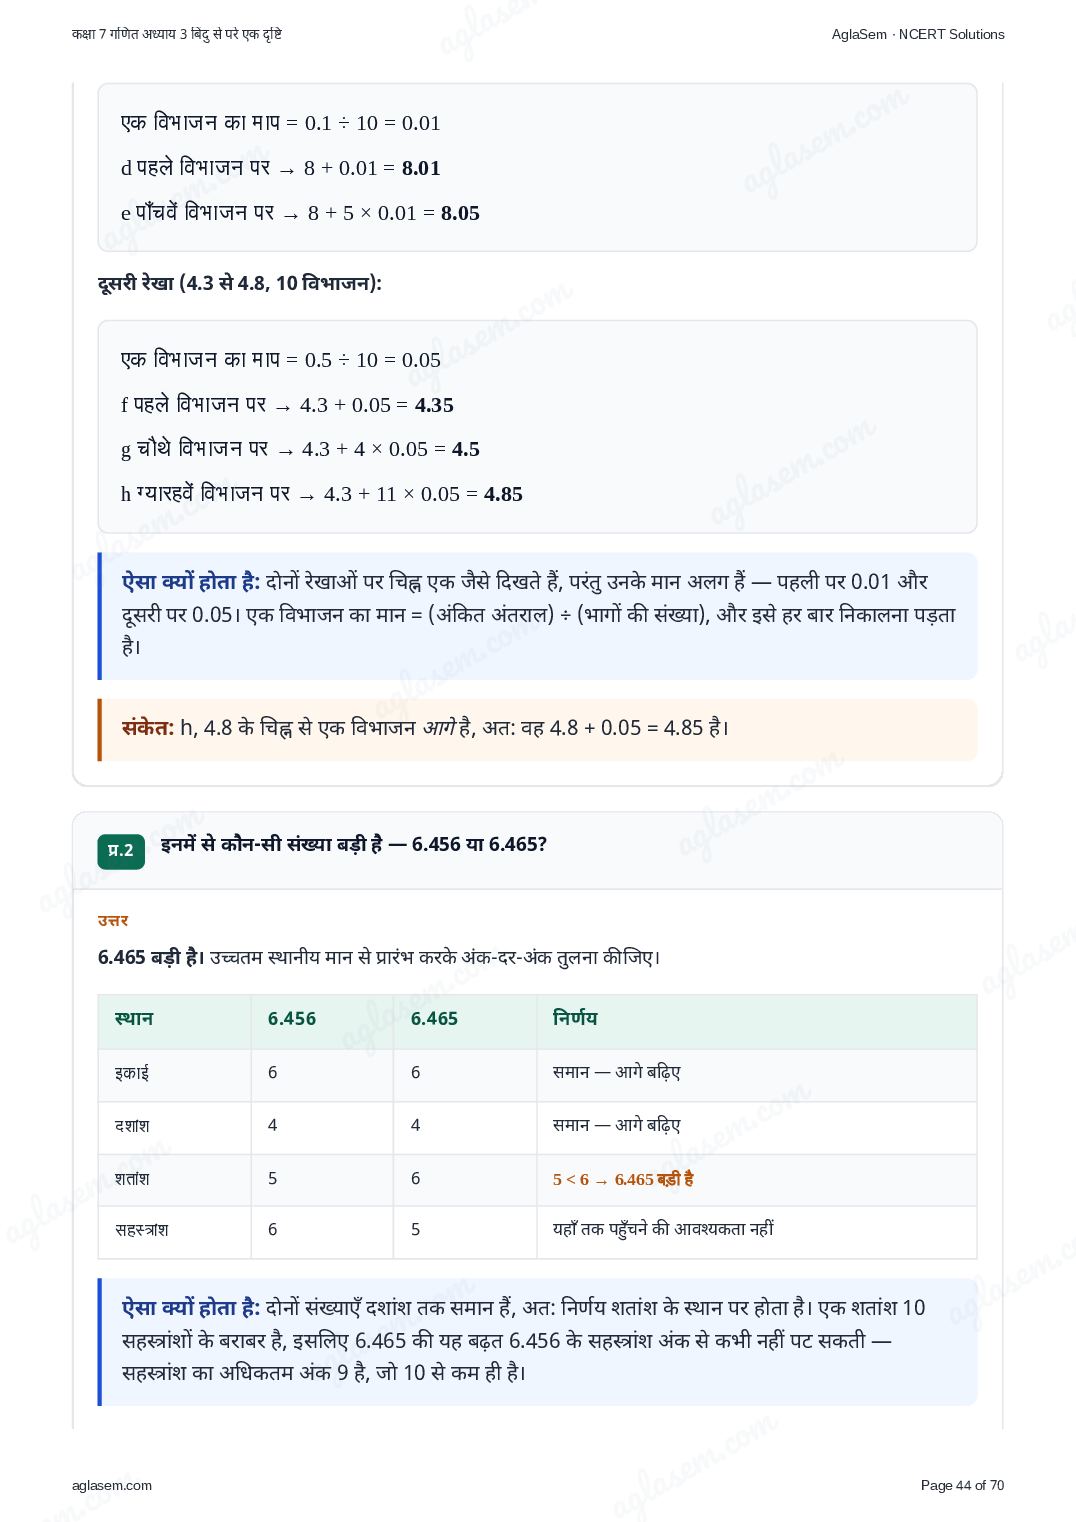Click the निर्णय table column header
Image resolution: width=1076 pixels, height=1522 pixels.
click(575, 1018)
